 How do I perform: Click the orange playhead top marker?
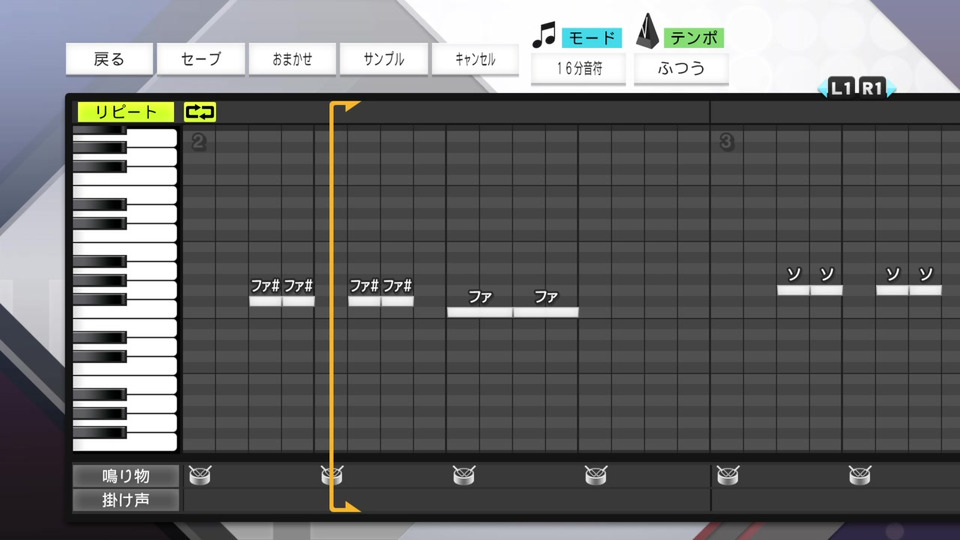click(x=345, y=107)
